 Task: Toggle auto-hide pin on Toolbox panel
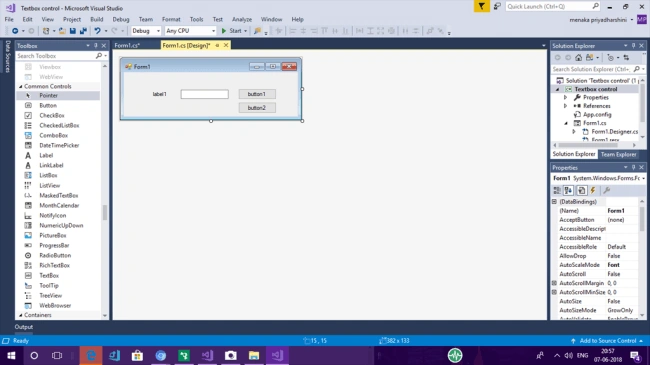tap(96, 46)
